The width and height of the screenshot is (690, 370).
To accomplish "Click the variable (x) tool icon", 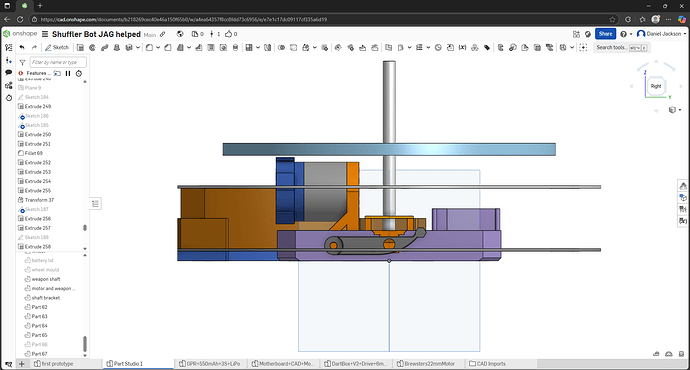I will [462, 48].
